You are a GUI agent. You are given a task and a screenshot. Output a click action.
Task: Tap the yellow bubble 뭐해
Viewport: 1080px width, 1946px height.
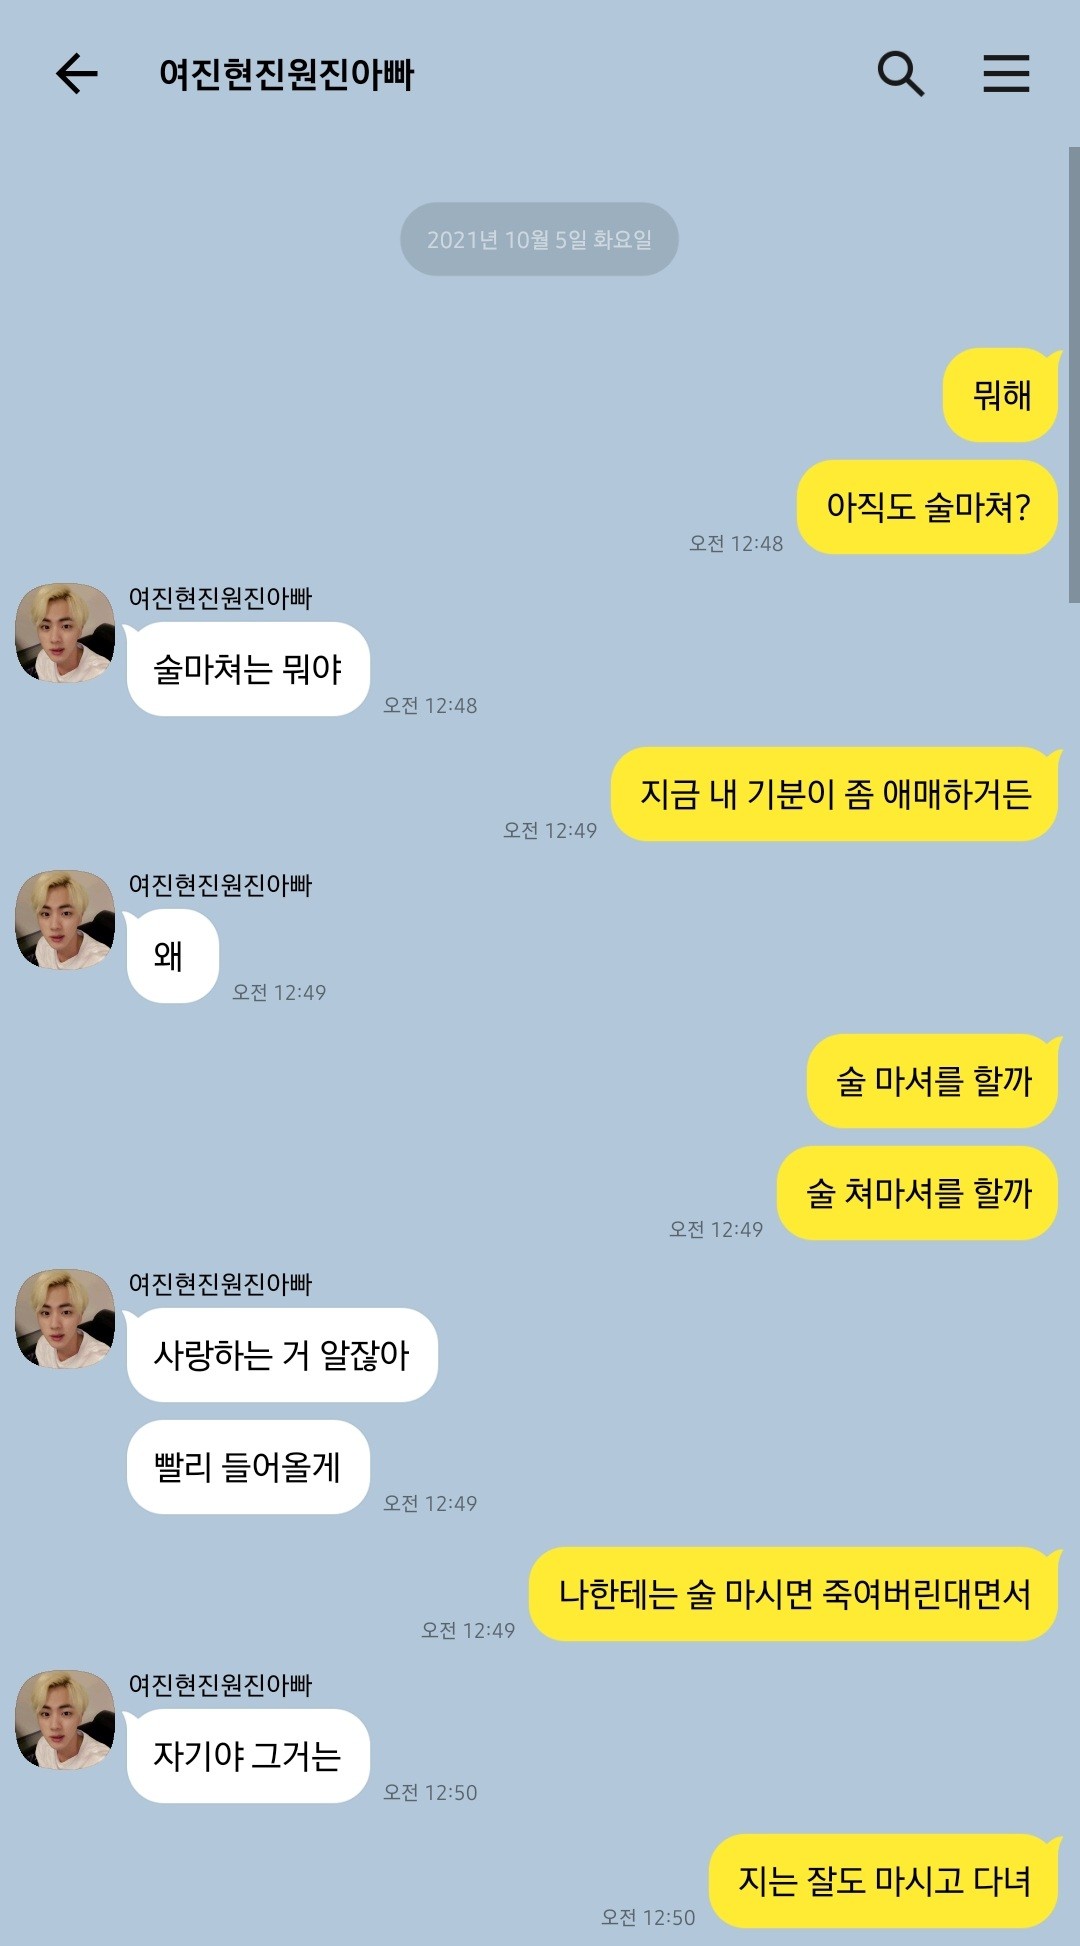[1001, 395]
